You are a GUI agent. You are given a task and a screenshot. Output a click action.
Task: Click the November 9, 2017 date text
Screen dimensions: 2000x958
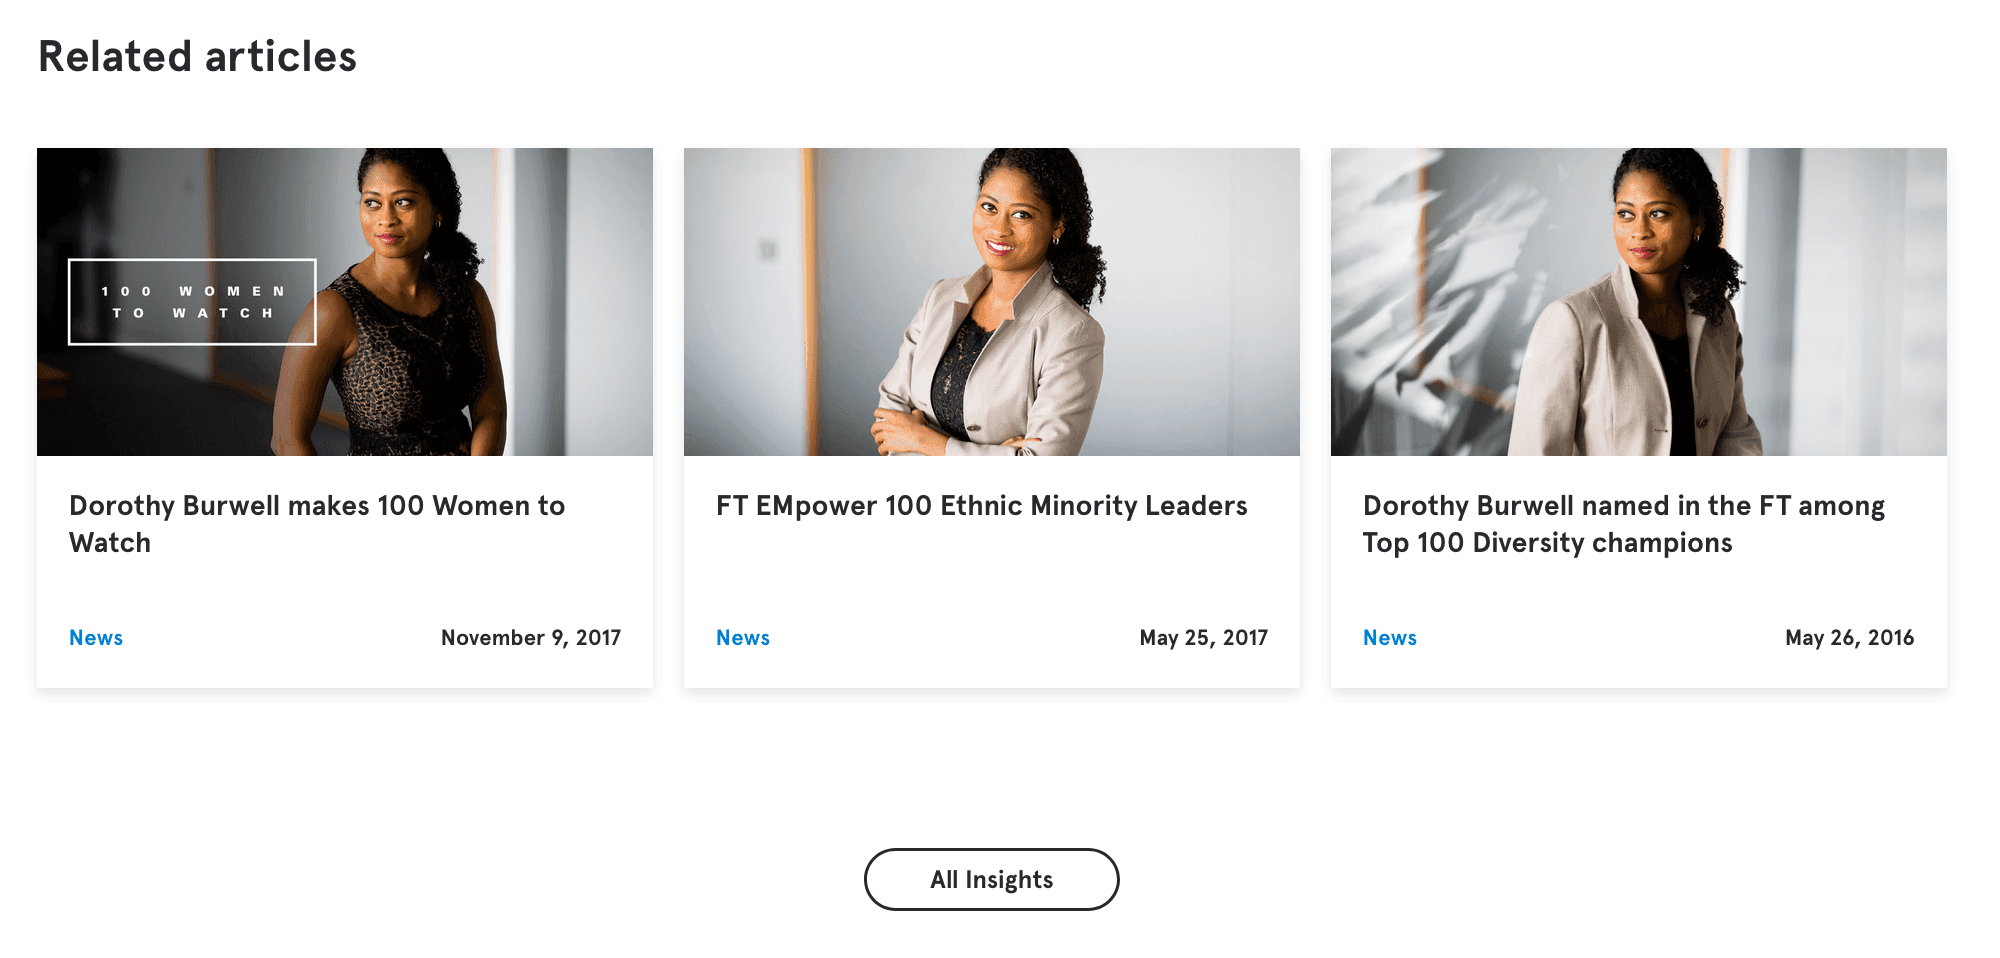530,637
